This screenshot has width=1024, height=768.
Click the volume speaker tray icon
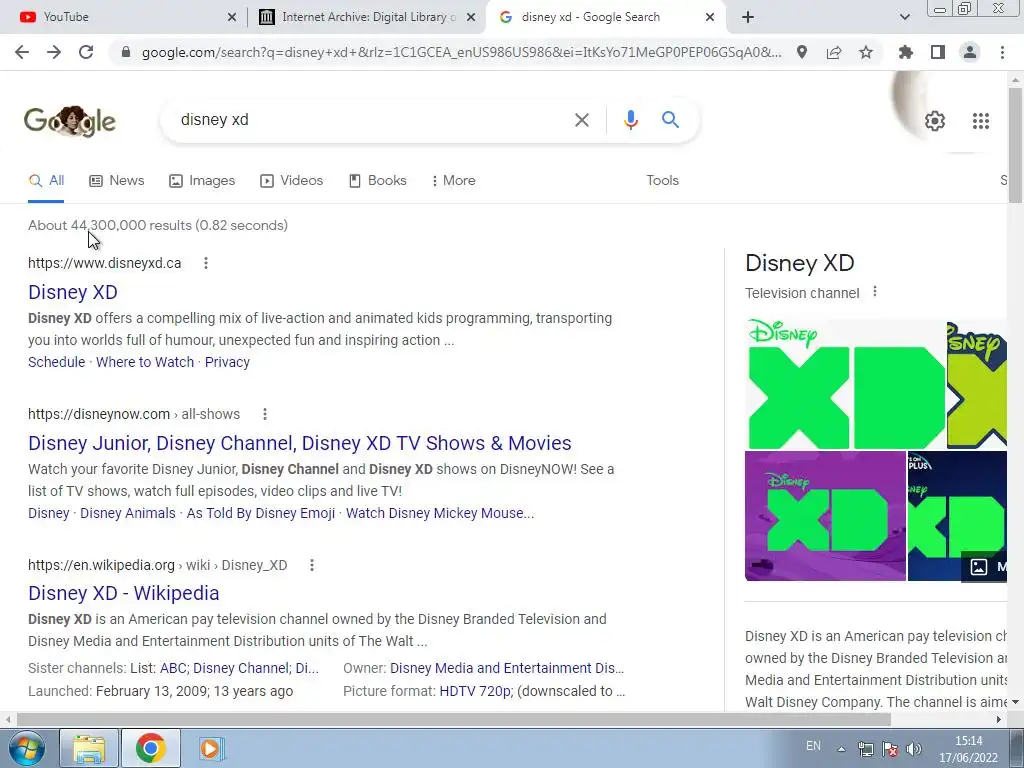(914, 749)
